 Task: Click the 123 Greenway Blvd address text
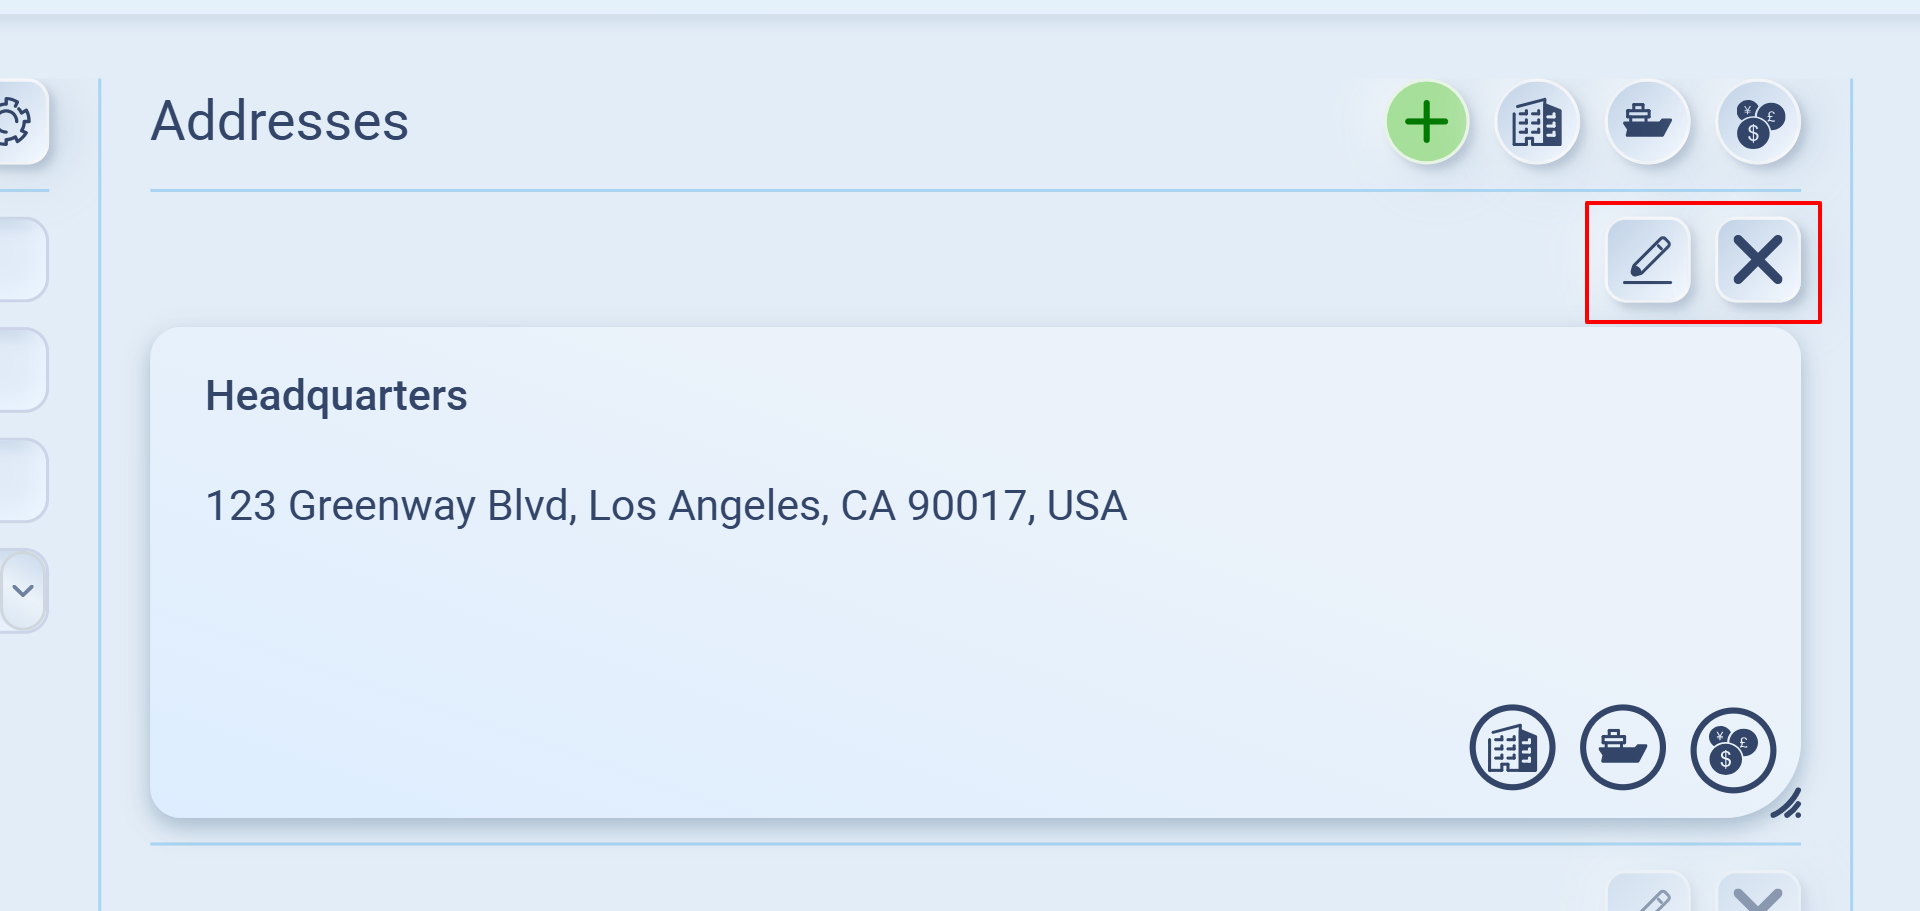(x=666, y=506)
